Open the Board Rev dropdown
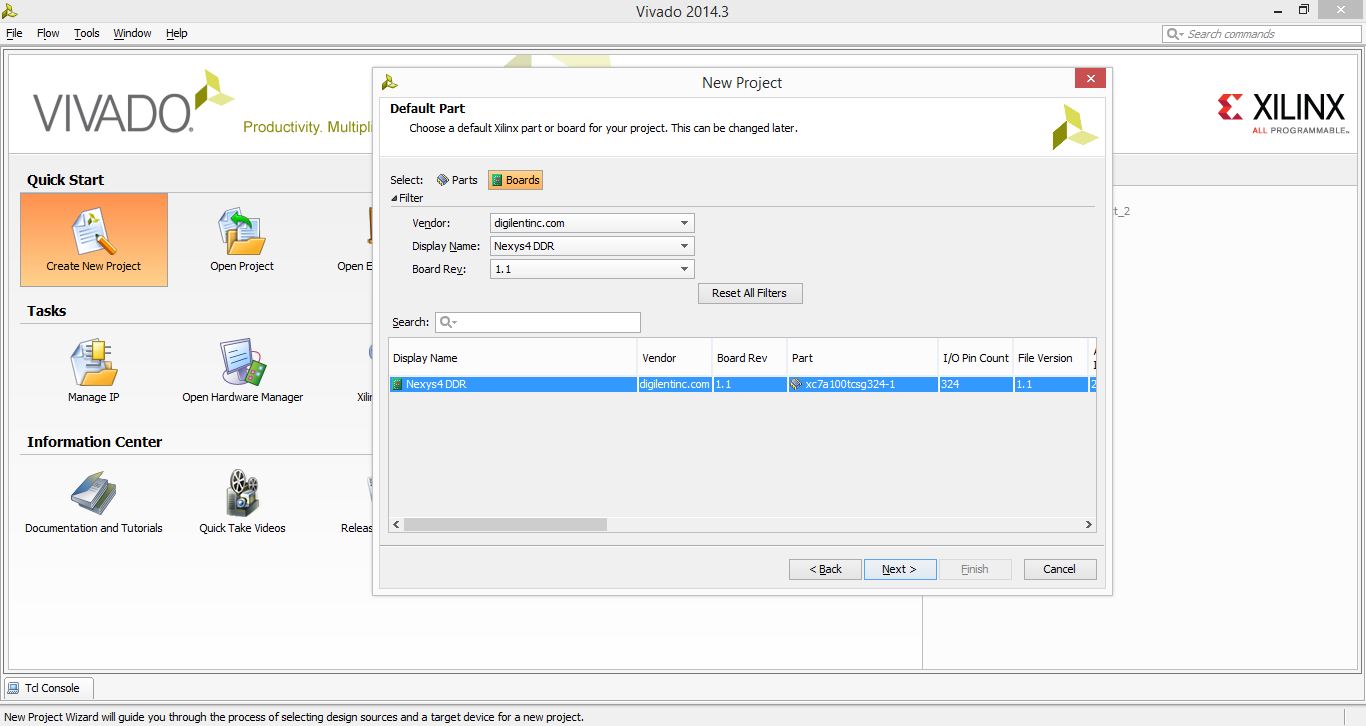Viewport: 1366px width, 726px height. click(592, 269)
